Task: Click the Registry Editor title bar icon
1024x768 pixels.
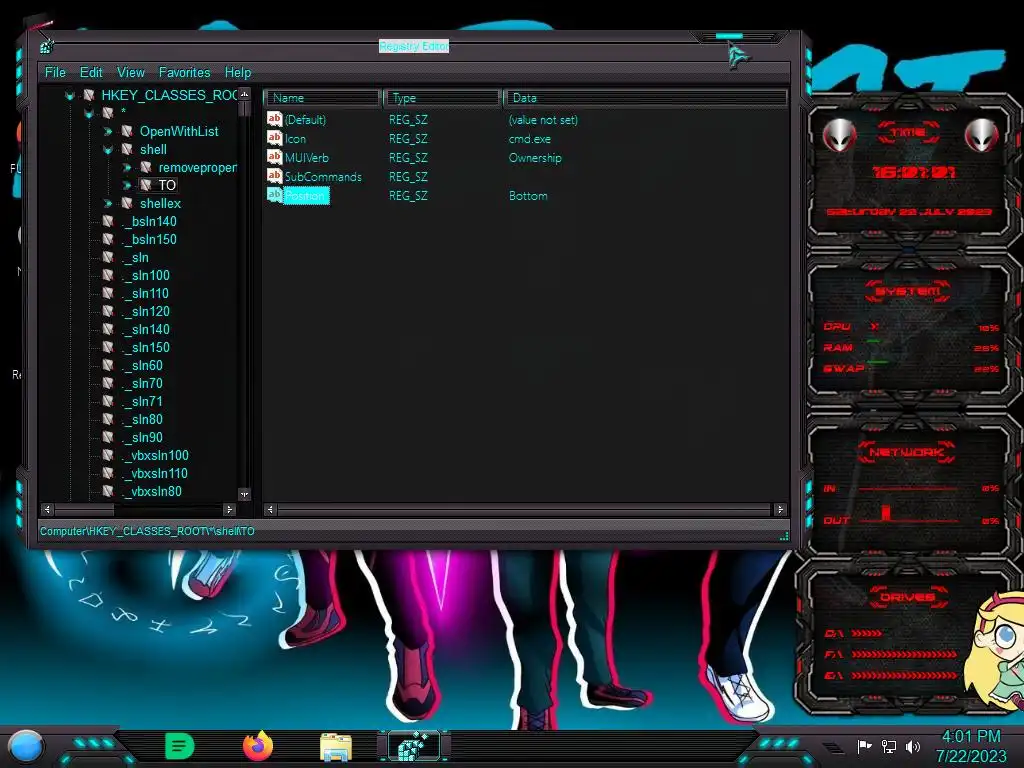Action: [x=46, y=46]
